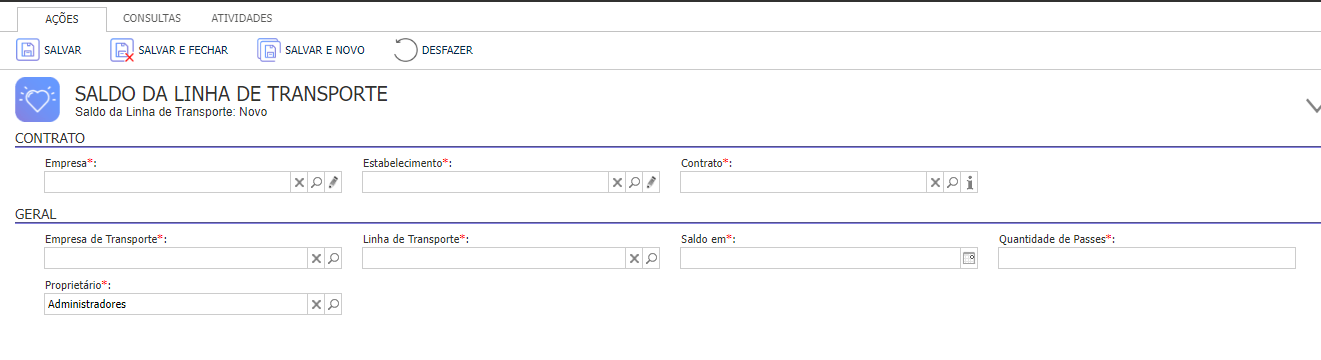Collapse header with chevron at right
Image resolution: width=1321 pixels, height=360 pixels.
click(1313, 106)
